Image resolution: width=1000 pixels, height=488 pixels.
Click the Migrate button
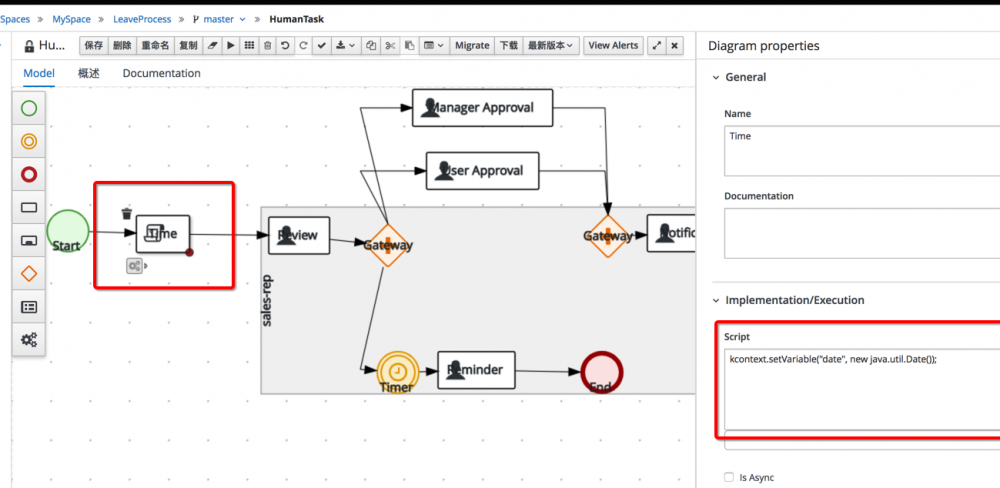[472, 46]
